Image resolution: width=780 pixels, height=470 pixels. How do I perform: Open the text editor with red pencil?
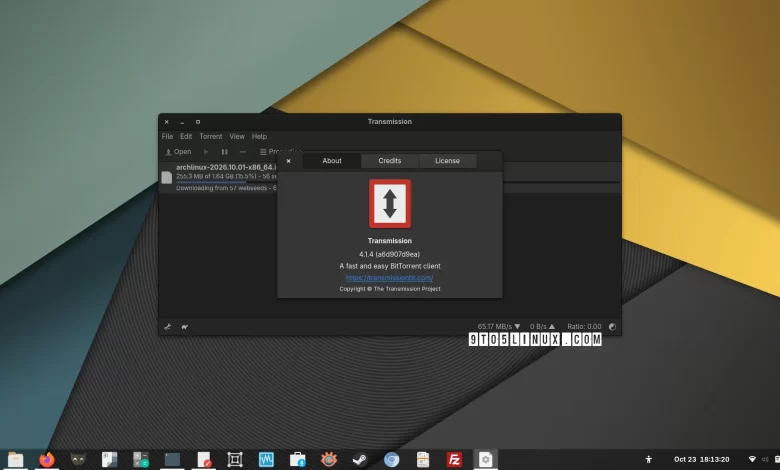tap(204, 459)
